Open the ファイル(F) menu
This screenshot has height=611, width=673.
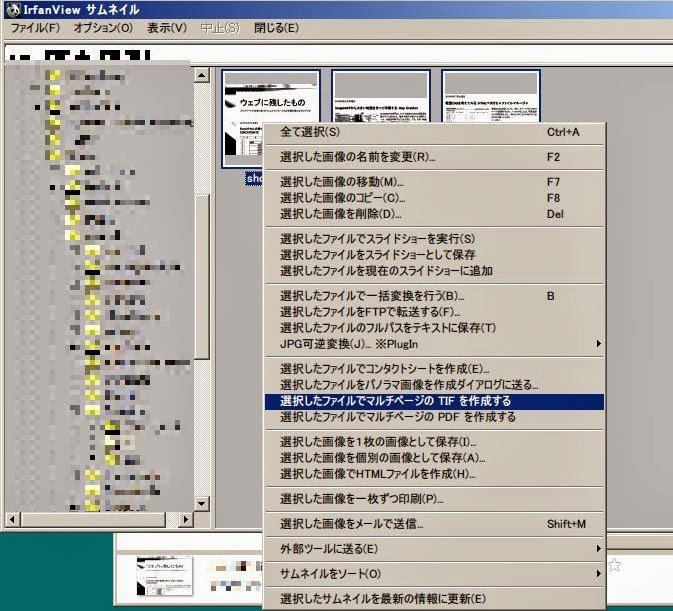[x=35, y=28]
